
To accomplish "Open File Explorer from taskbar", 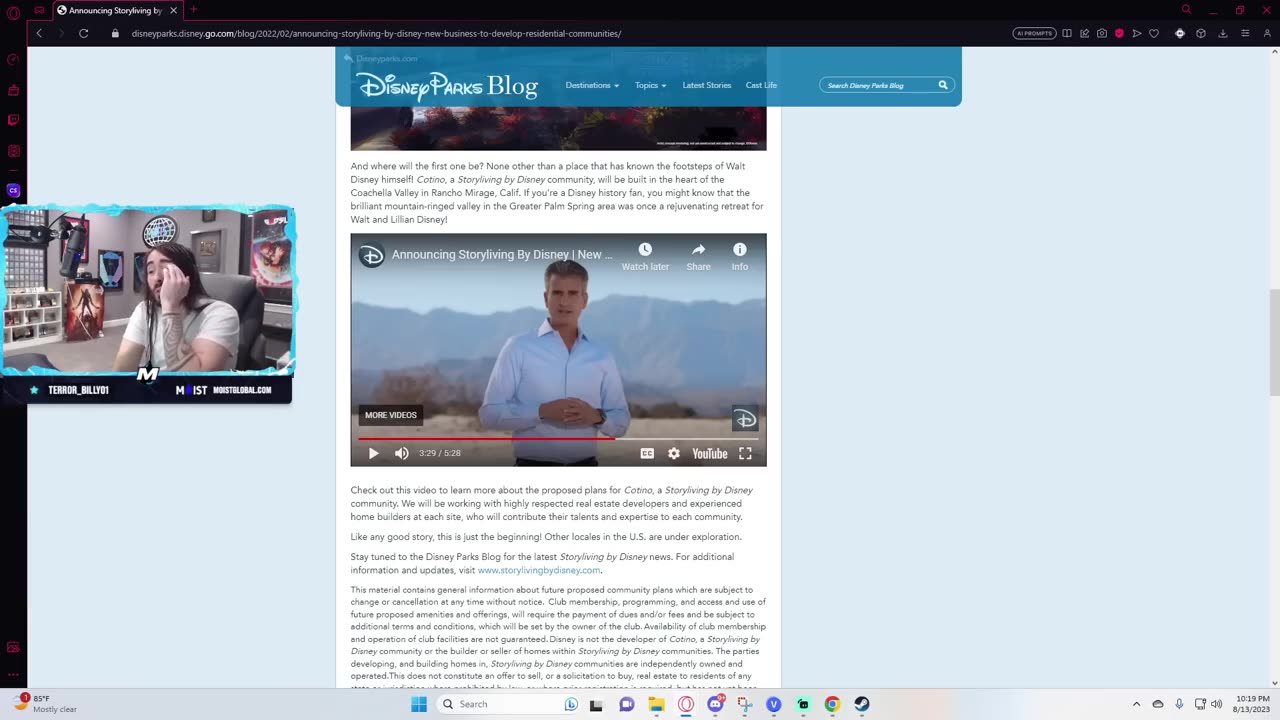I will [x=656, y=704].
